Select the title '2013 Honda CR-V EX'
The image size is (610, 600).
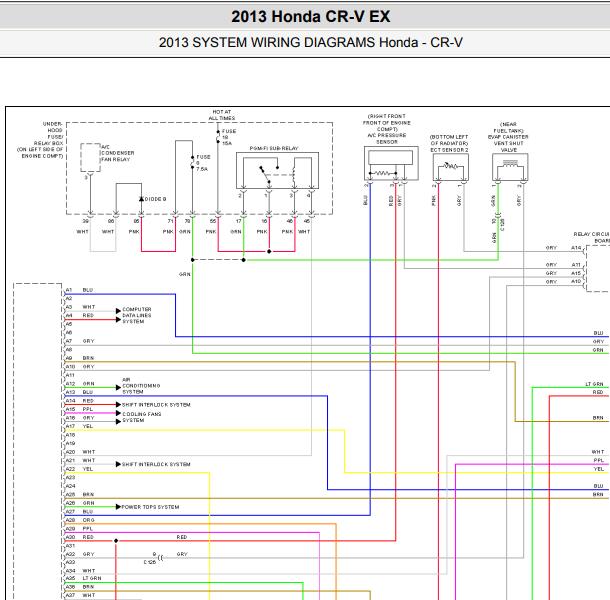pyautogui.click(x=310, y=17)
